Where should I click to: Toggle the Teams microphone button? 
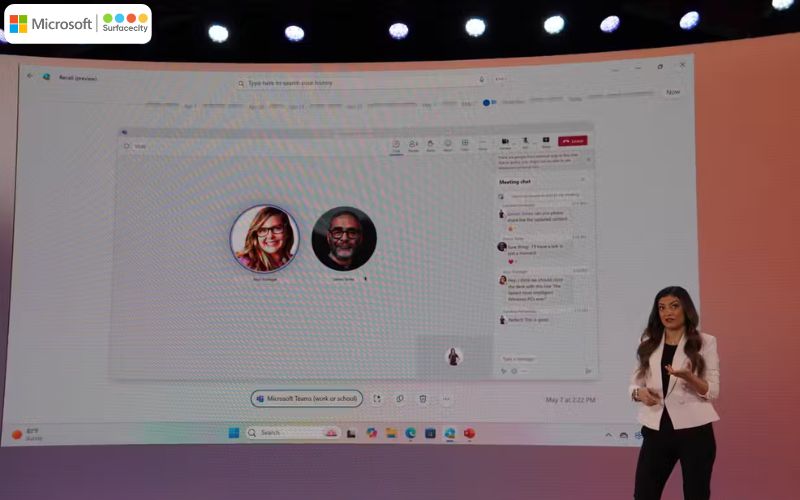click(x=525, y=143)
